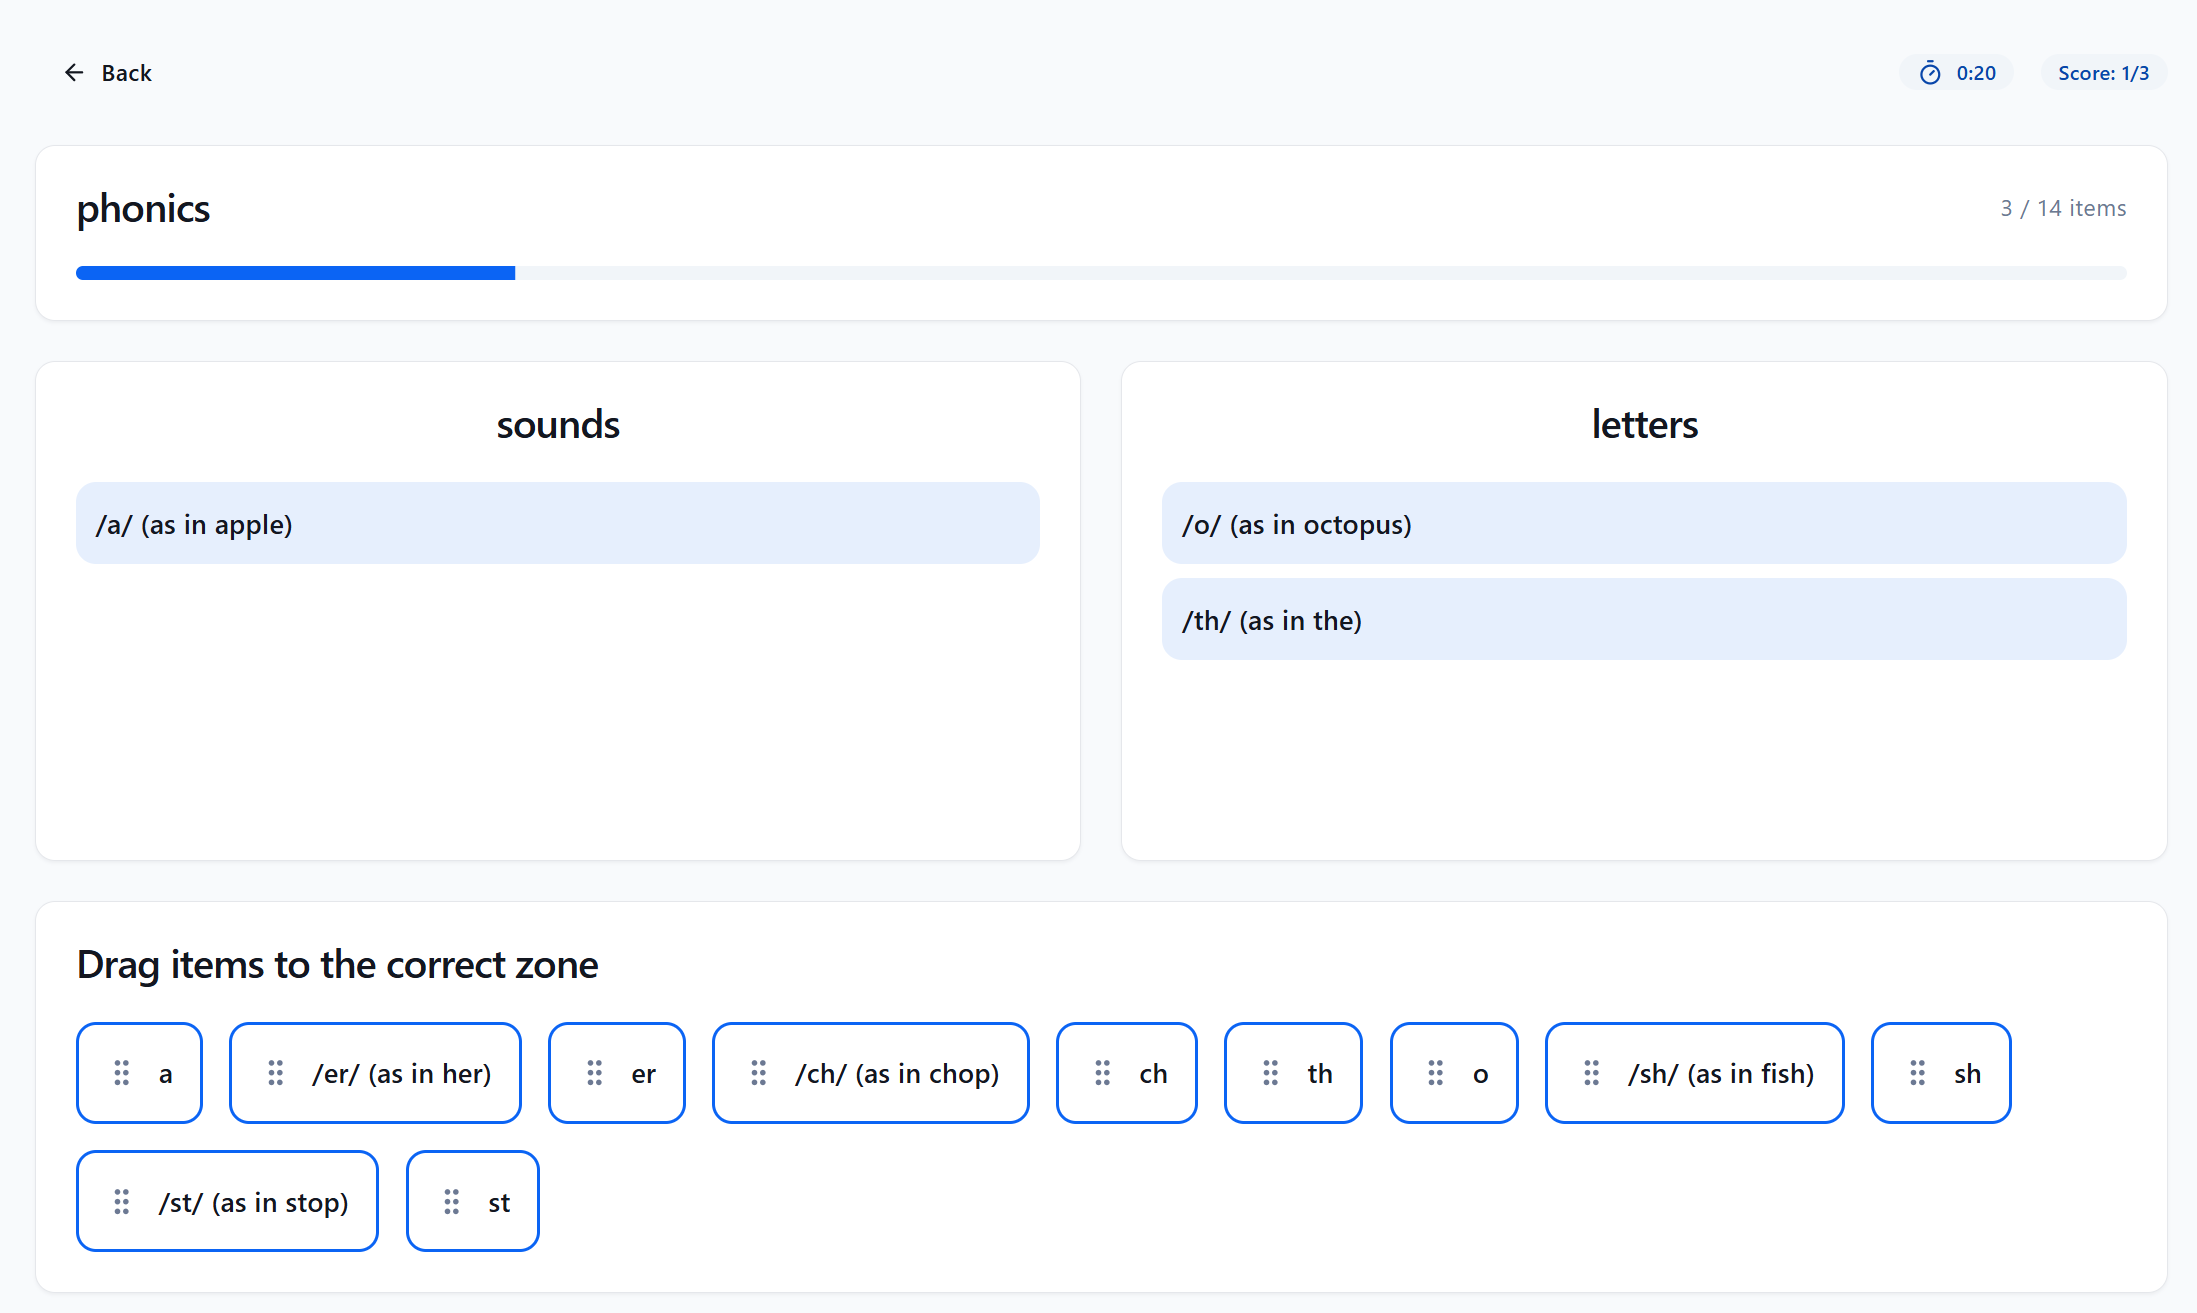Viewport: 2197px width, 1313px height.
Task: Click '/o/ (as in octopus)' in letters zone
Action: [1643, 524]
